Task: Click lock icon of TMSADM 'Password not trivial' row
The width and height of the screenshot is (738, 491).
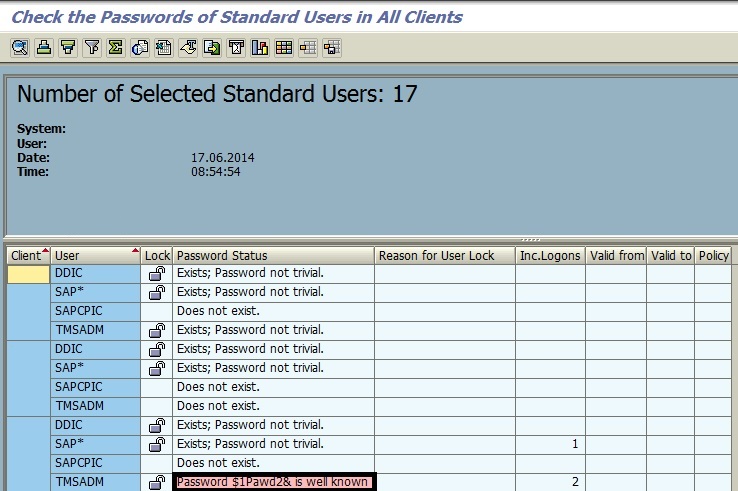Action: [x=157, y=330]
